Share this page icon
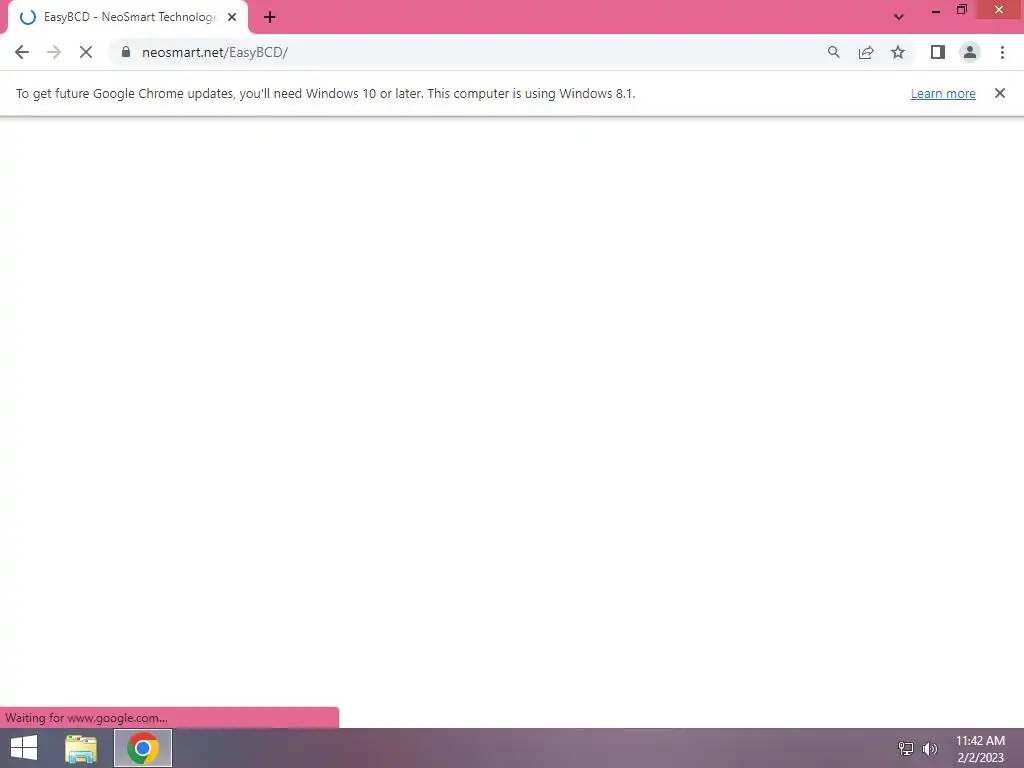1024x768 pixels. click(866, 52)
